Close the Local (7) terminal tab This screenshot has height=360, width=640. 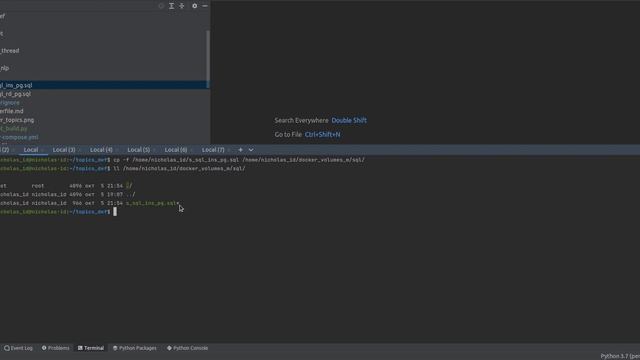(x=229, y=150)
